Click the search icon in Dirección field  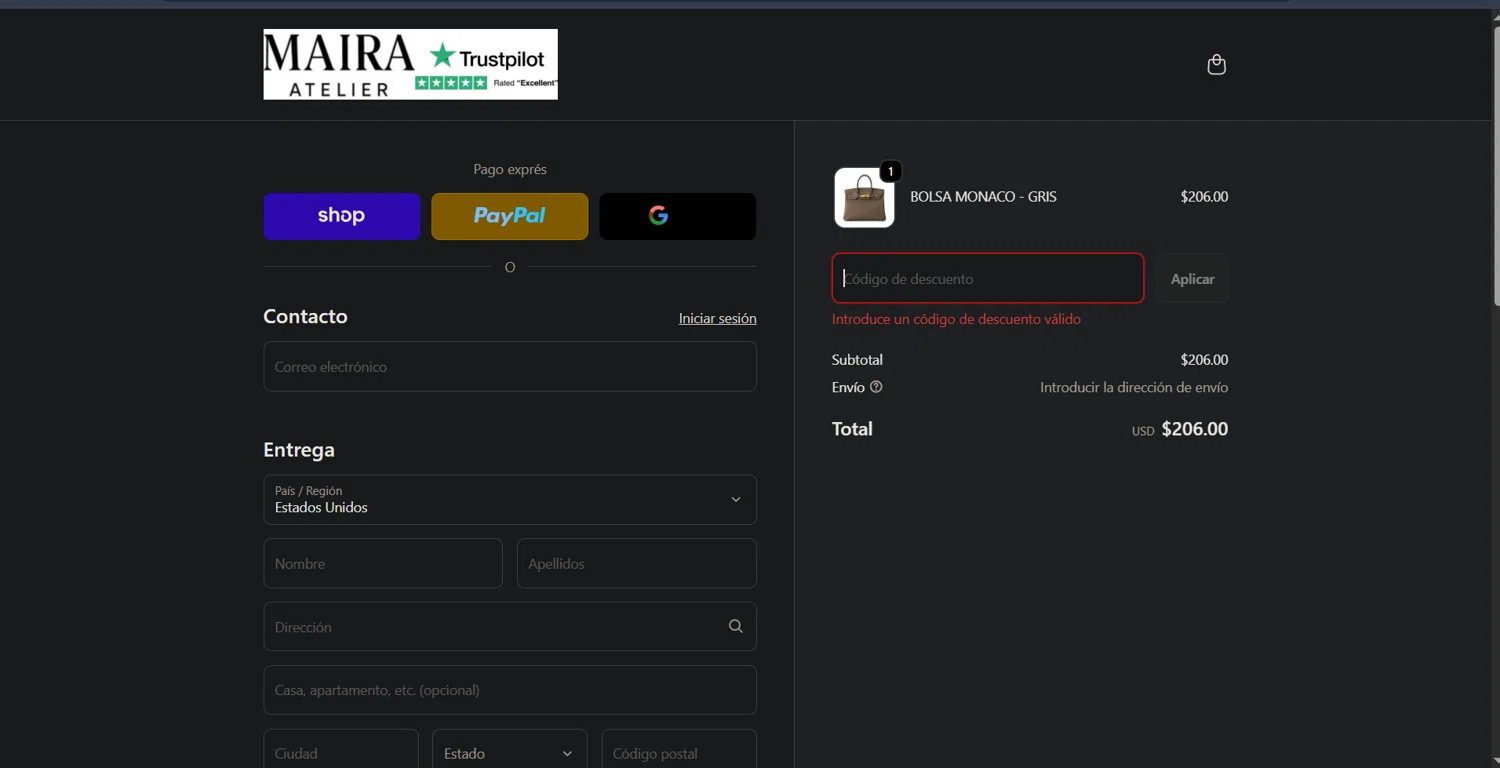(x=736, y=627)
